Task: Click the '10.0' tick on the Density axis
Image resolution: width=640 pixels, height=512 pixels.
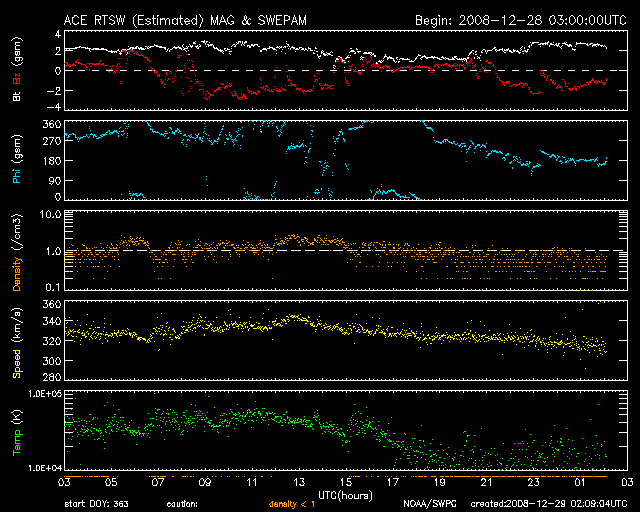Action: [50, 214]
